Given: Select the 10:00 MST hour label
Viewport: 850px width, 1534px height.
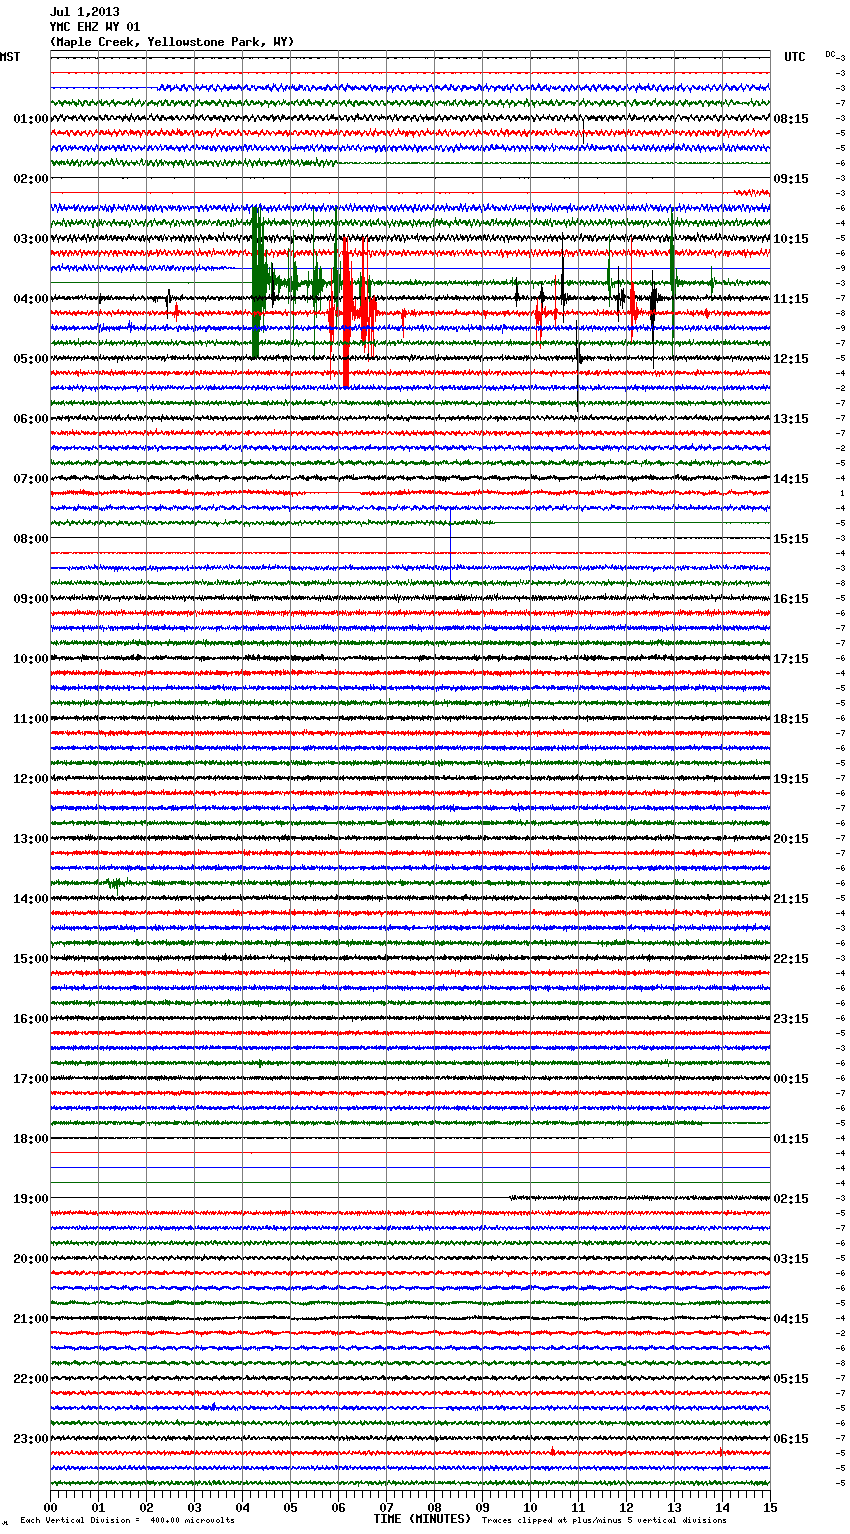Looking at the screenshot, I should click(31, 659).
